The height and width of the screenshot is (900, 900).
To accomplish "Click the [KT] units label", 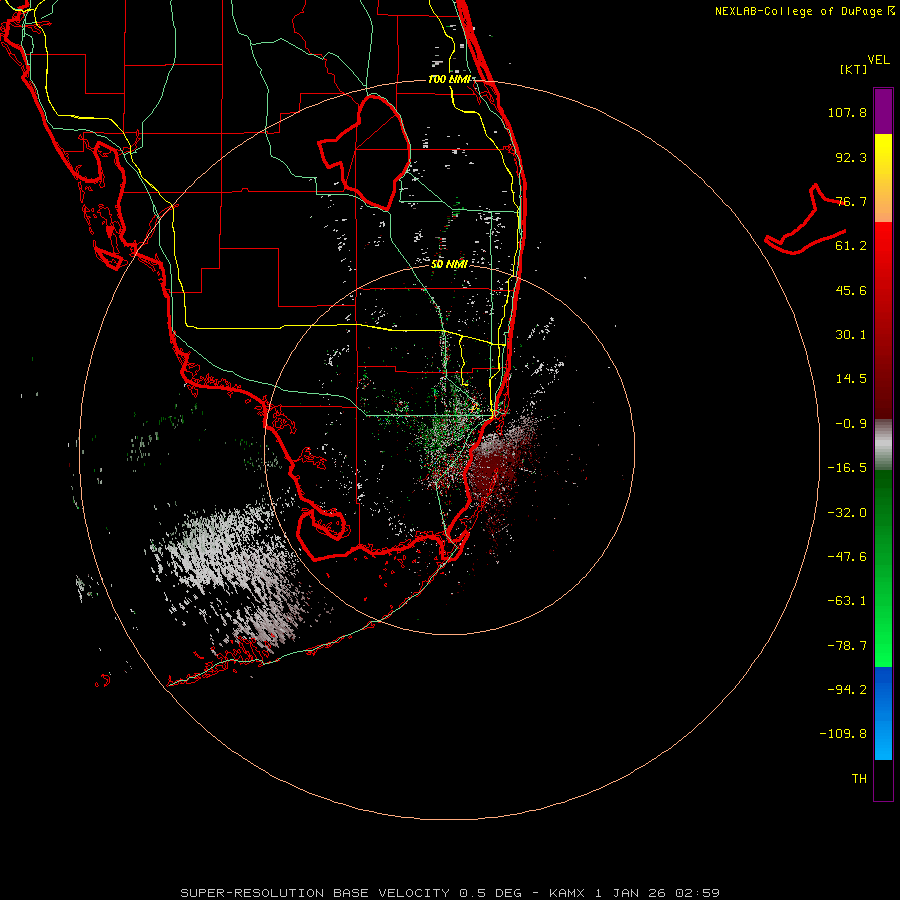I will [854, 69].
